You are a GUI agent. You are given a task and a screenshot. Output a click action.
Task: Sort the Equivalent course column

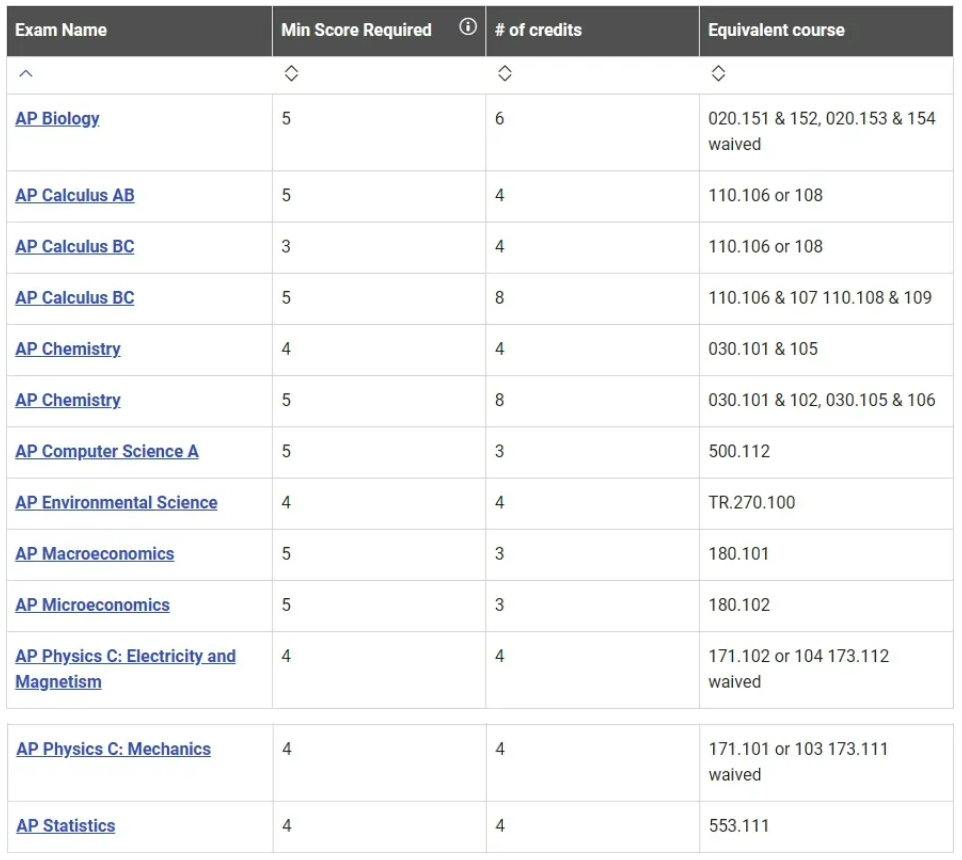tap(718, 74)
